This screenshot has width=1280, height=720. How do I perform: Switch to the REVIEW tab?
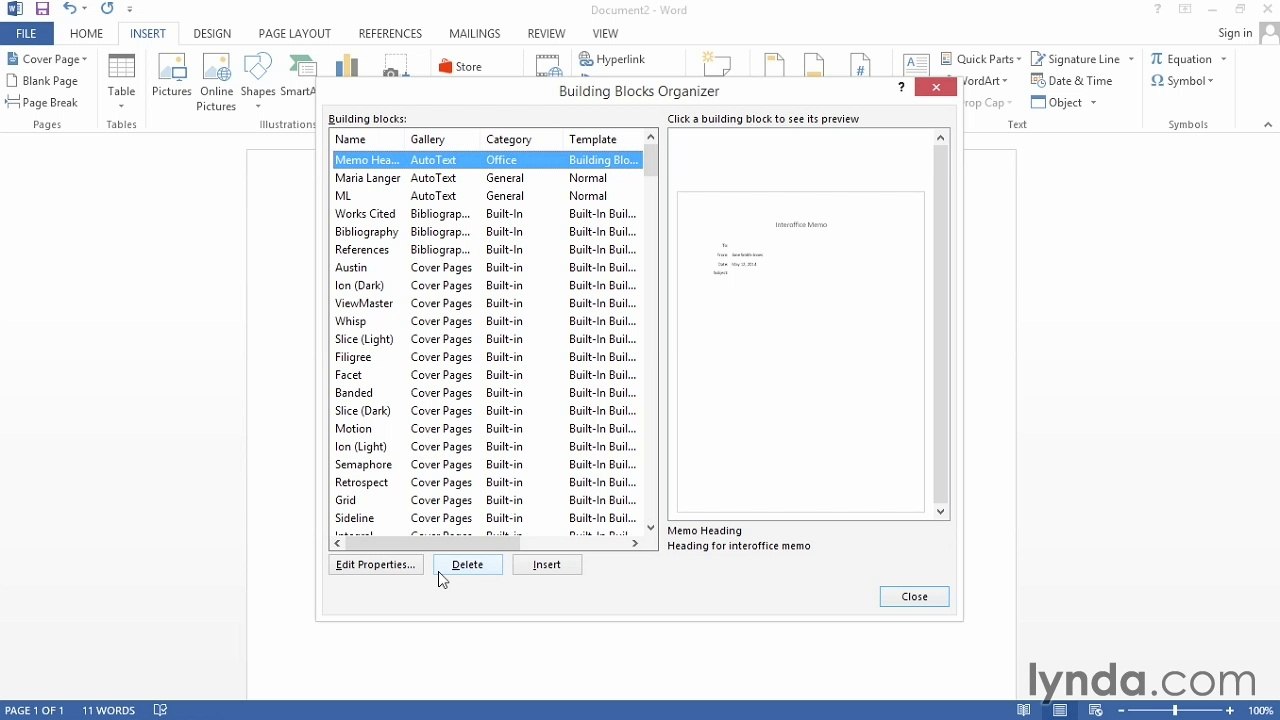click(546, 33)
